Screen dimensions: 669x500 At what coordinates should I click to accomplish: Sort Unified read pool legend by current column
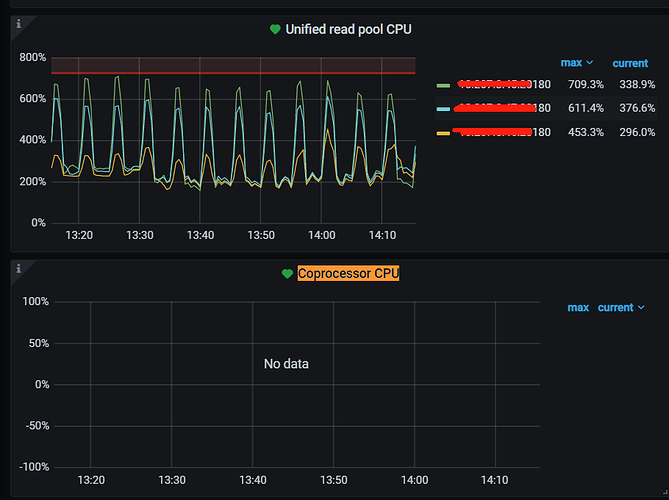point(630,64)
